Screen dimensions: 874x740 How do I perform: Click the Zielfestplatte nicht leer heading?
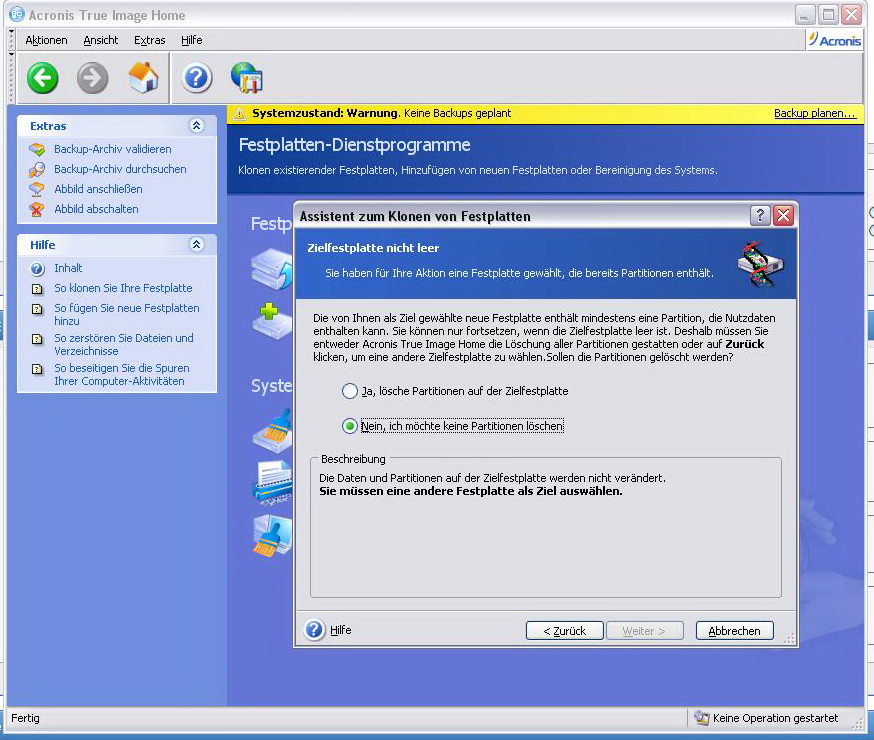373,248
